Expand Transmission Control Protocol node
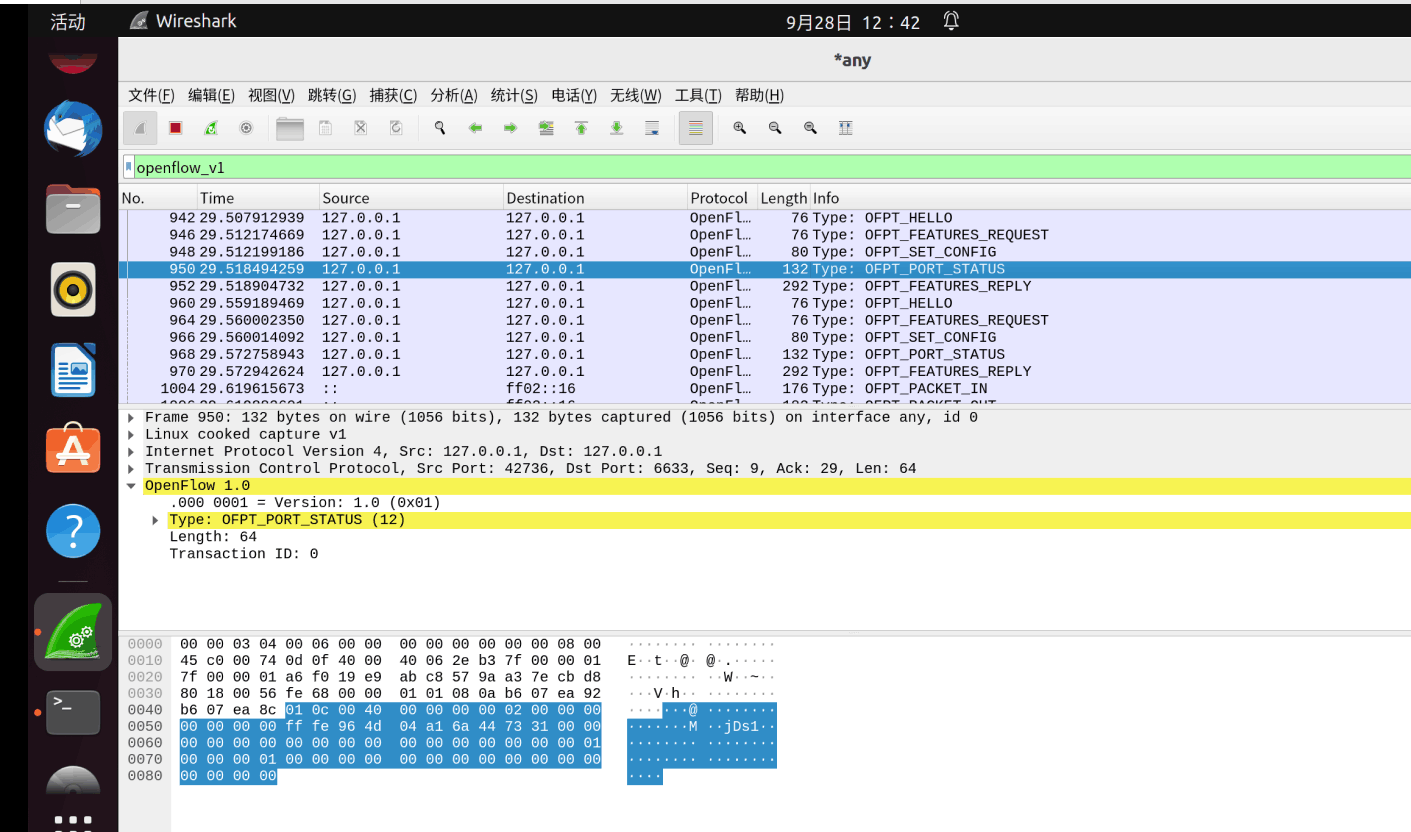 131,468
